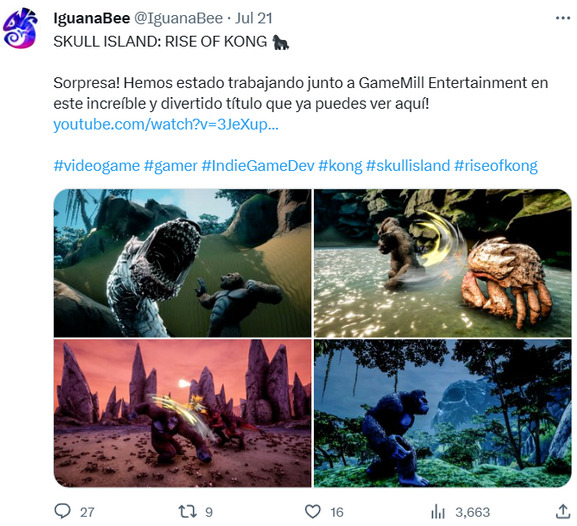Click the @IguanaBee handle
The image size is (577, 526).
coord(178,18)
